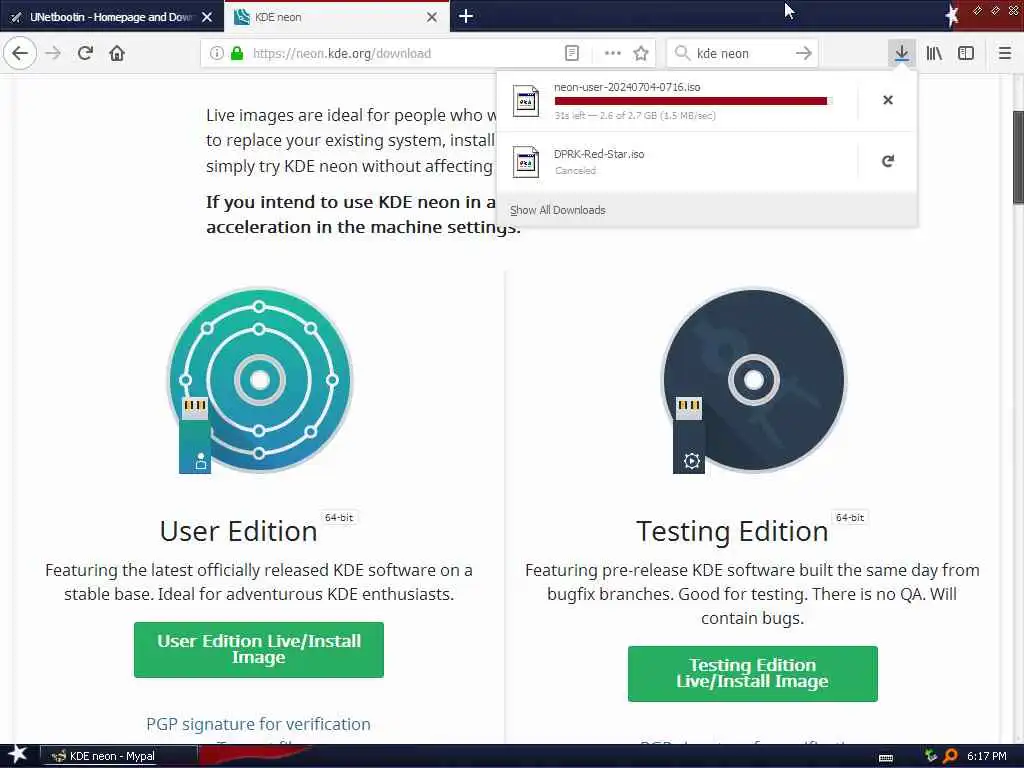Image resolution: width=1024 pixels, height=768 pixels.
Task: Close the KDE neon tab
Action: [432, 17]
